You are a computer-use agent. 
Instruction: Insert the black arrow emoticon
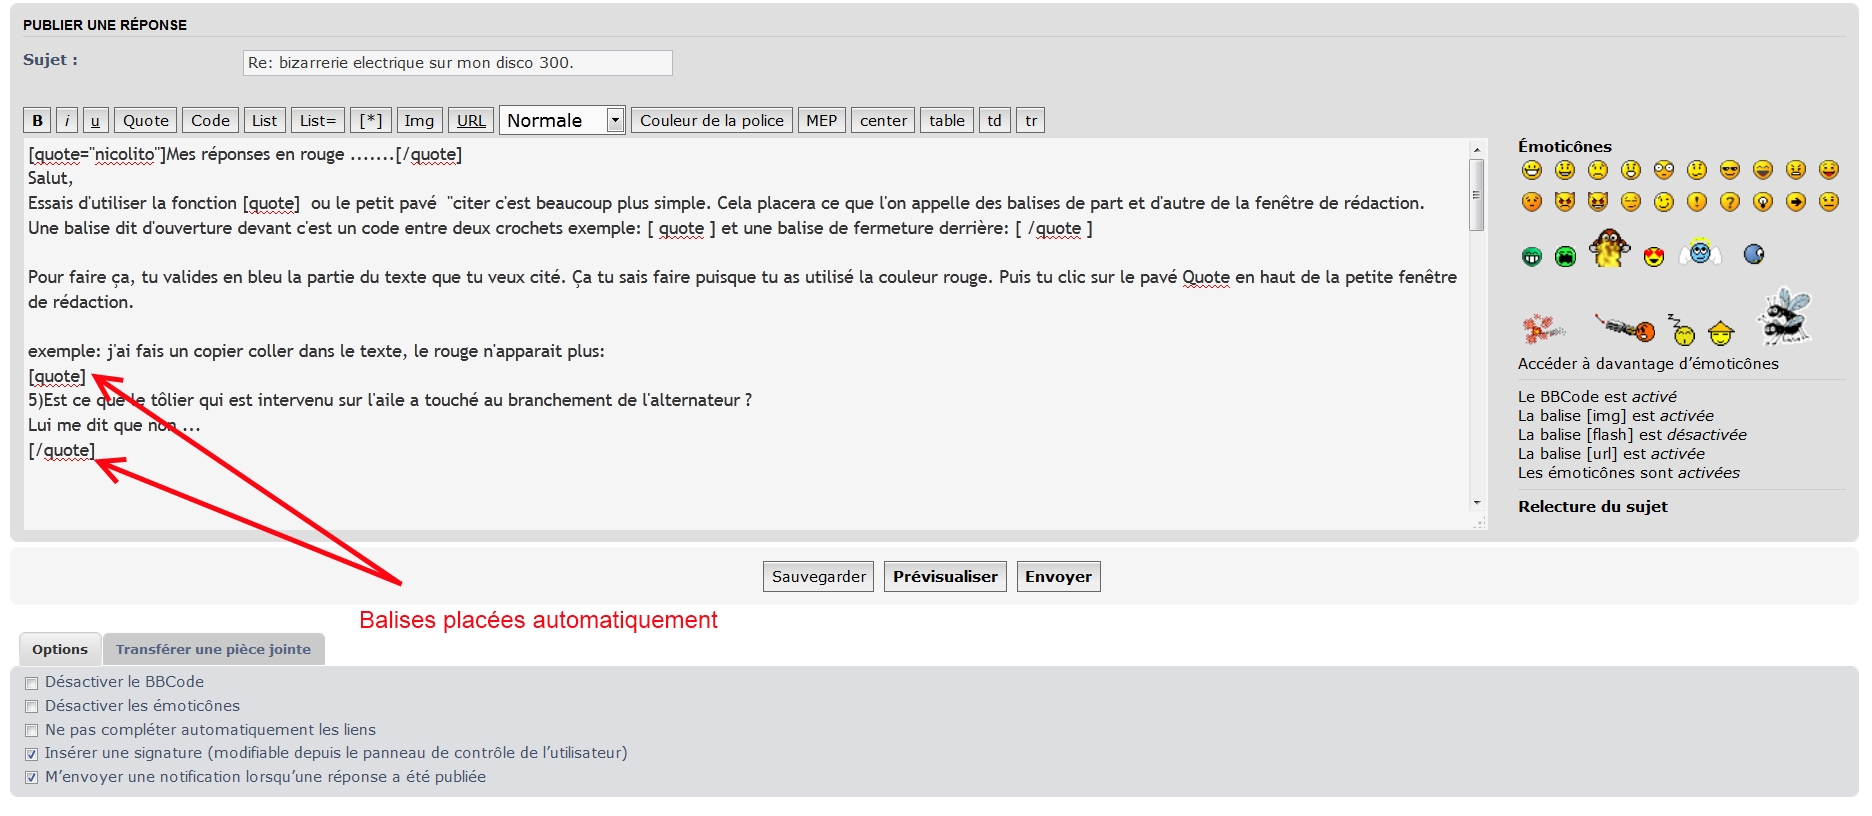1796,202
